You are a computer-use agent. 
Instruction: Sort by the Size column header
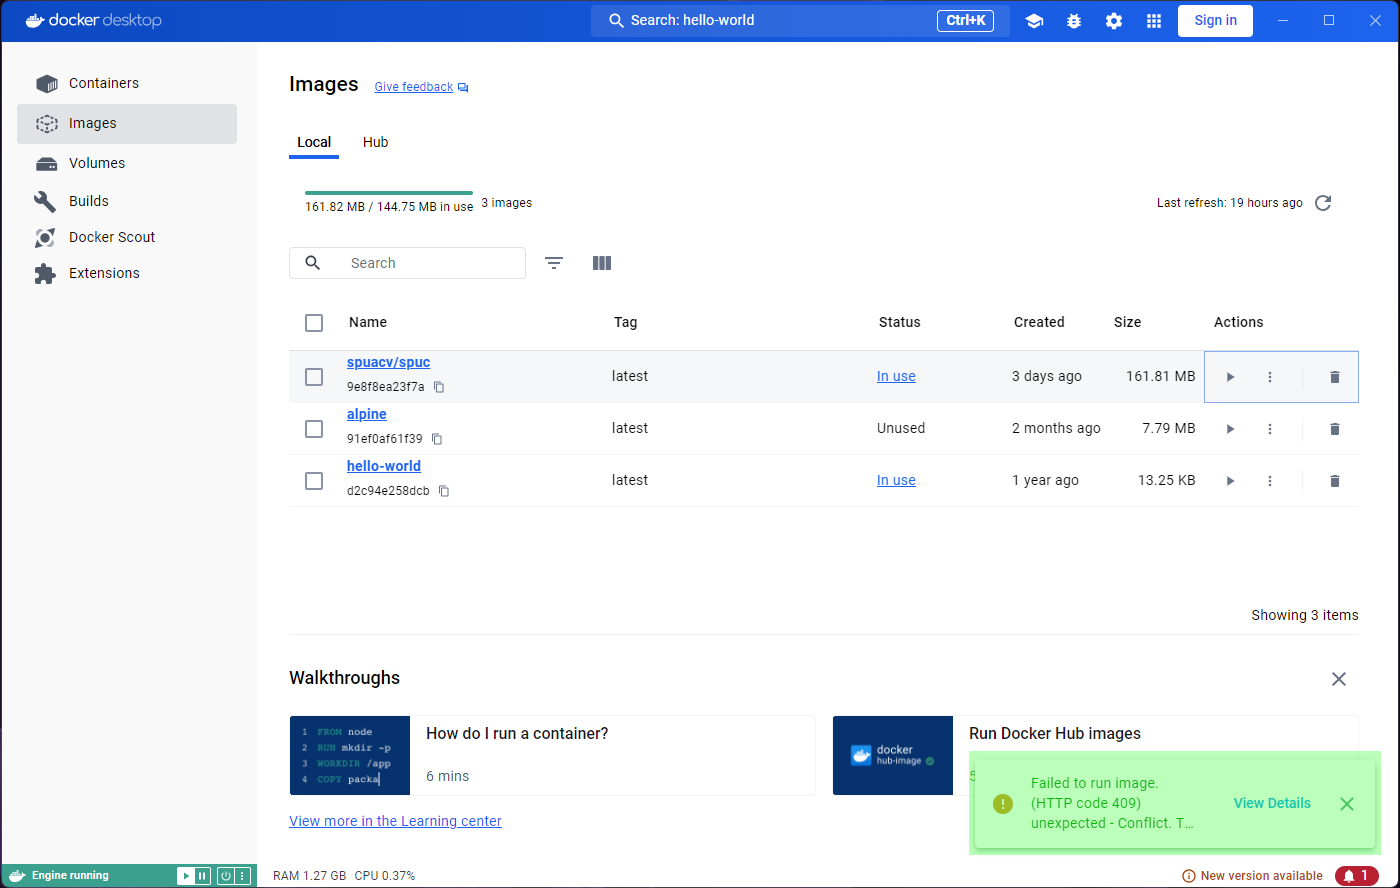1127,322
